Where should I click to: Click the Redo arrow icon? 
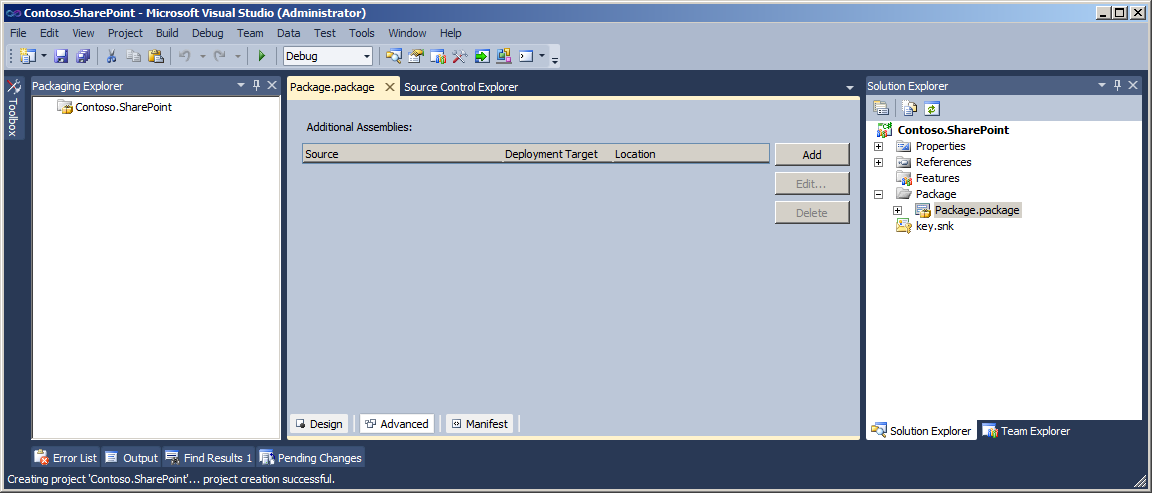point(219,56)
